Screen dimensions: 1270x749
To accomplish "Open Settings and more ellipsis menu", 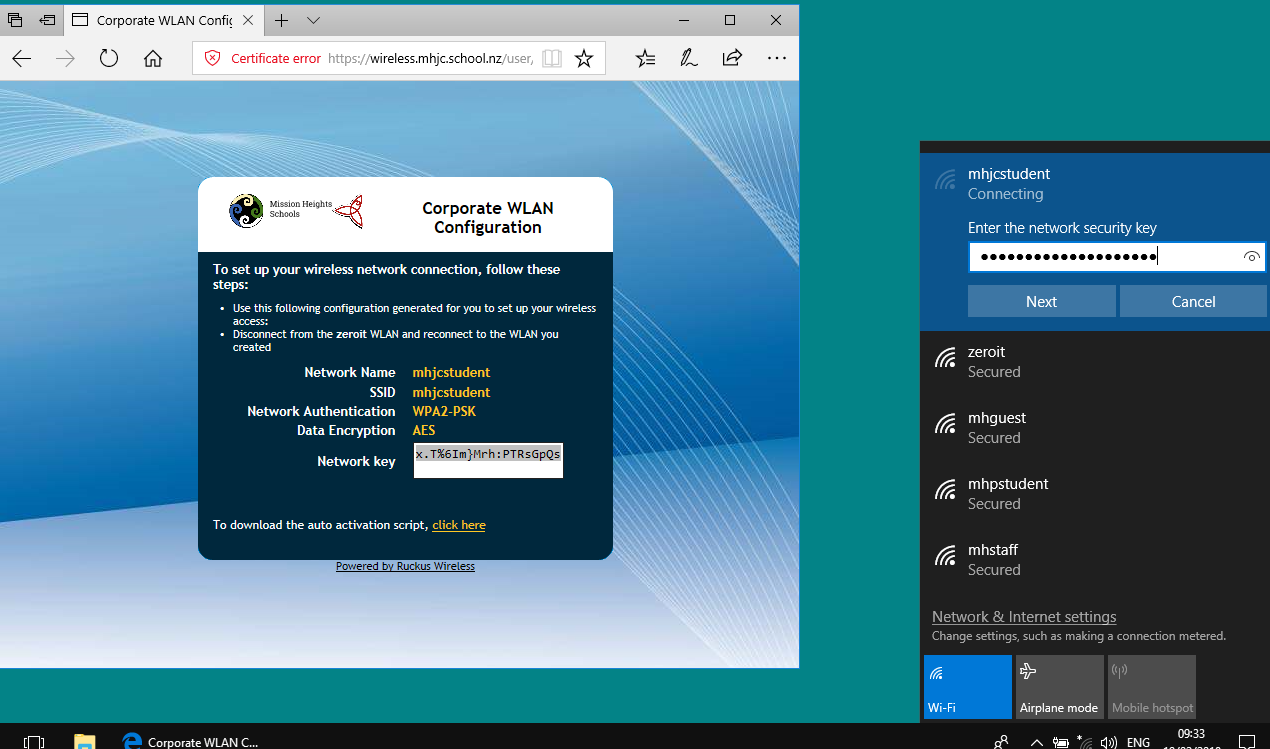I will (776, 59).
